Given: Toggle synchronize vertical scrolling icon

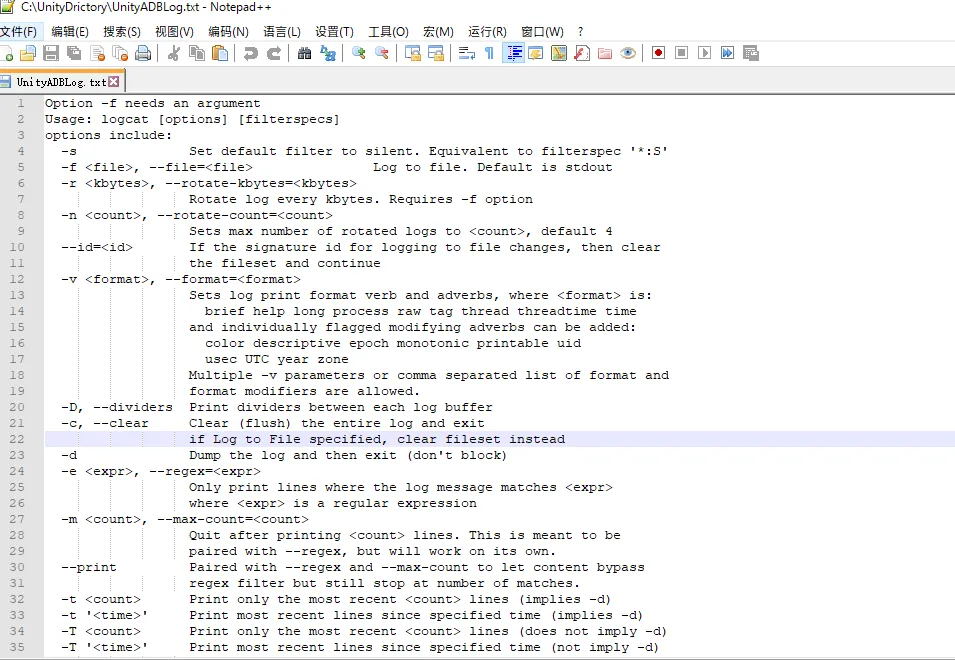Looking at the screenshot, I should (x=413, y=54).
